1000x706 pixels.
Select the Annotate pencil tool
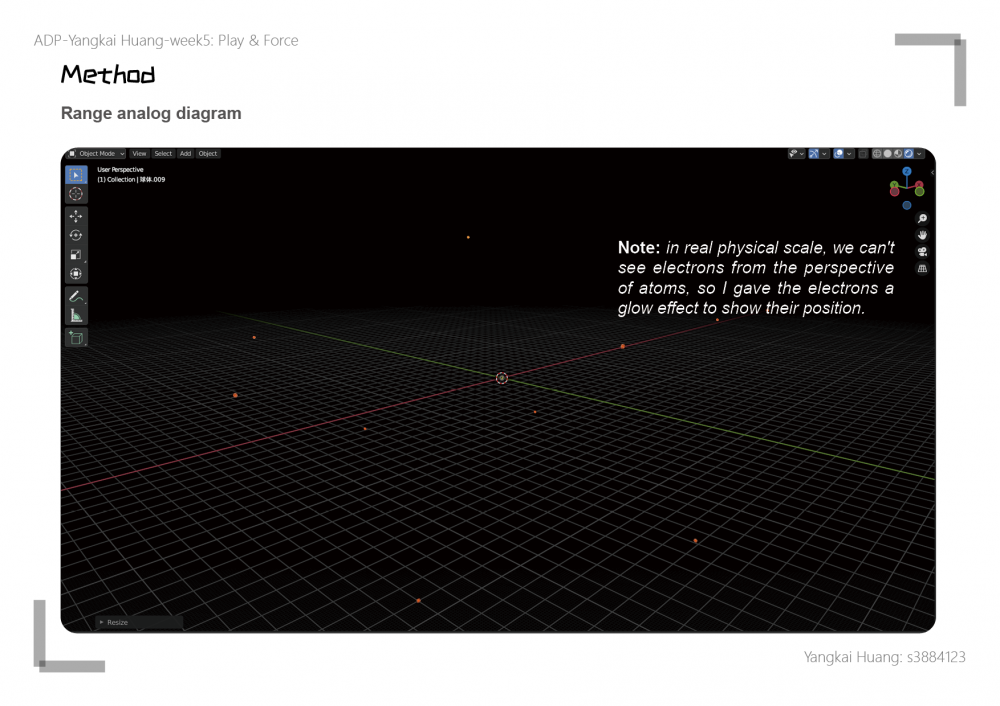click(x=76, y=297)
